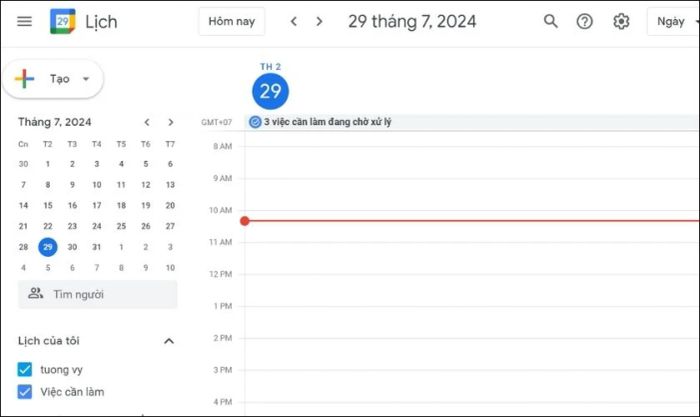Go to the previous day arrow

[x=293, y=21]
